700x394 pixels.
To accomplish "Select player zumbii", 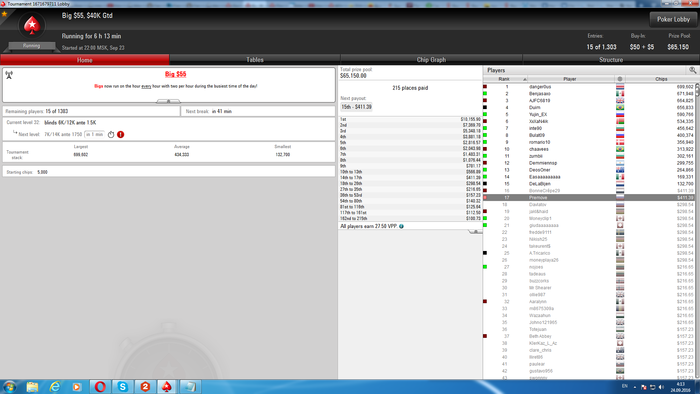I will point(589,156).
